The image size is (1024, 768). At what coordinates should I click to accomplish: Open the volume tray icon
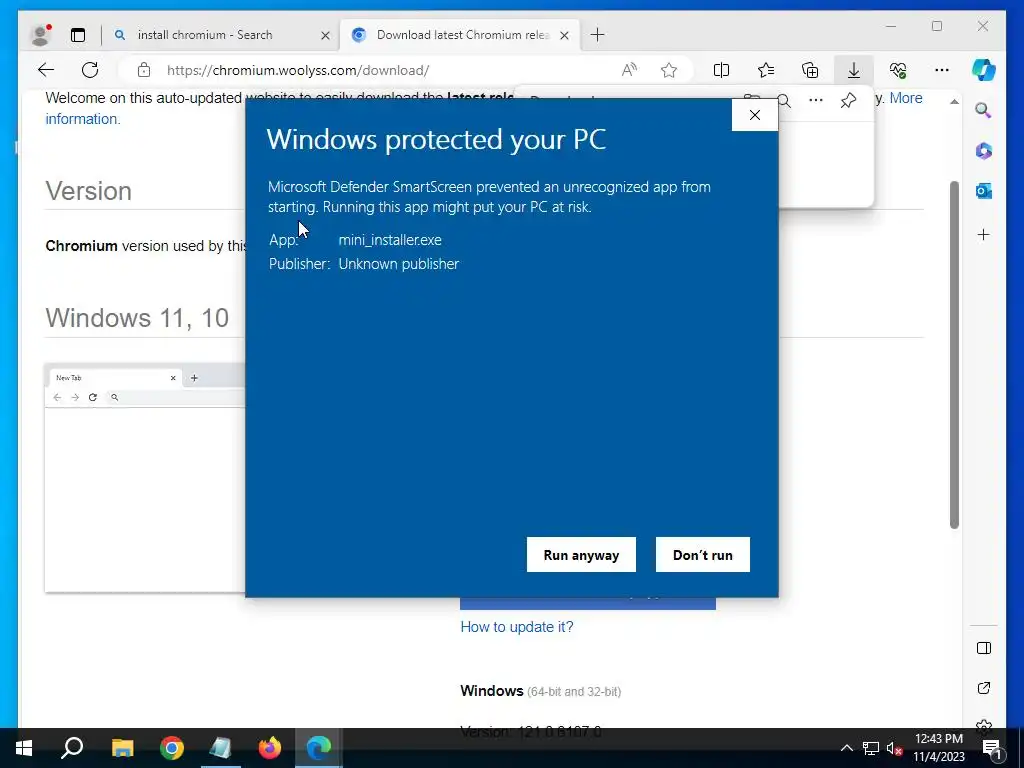pos(894,748)
